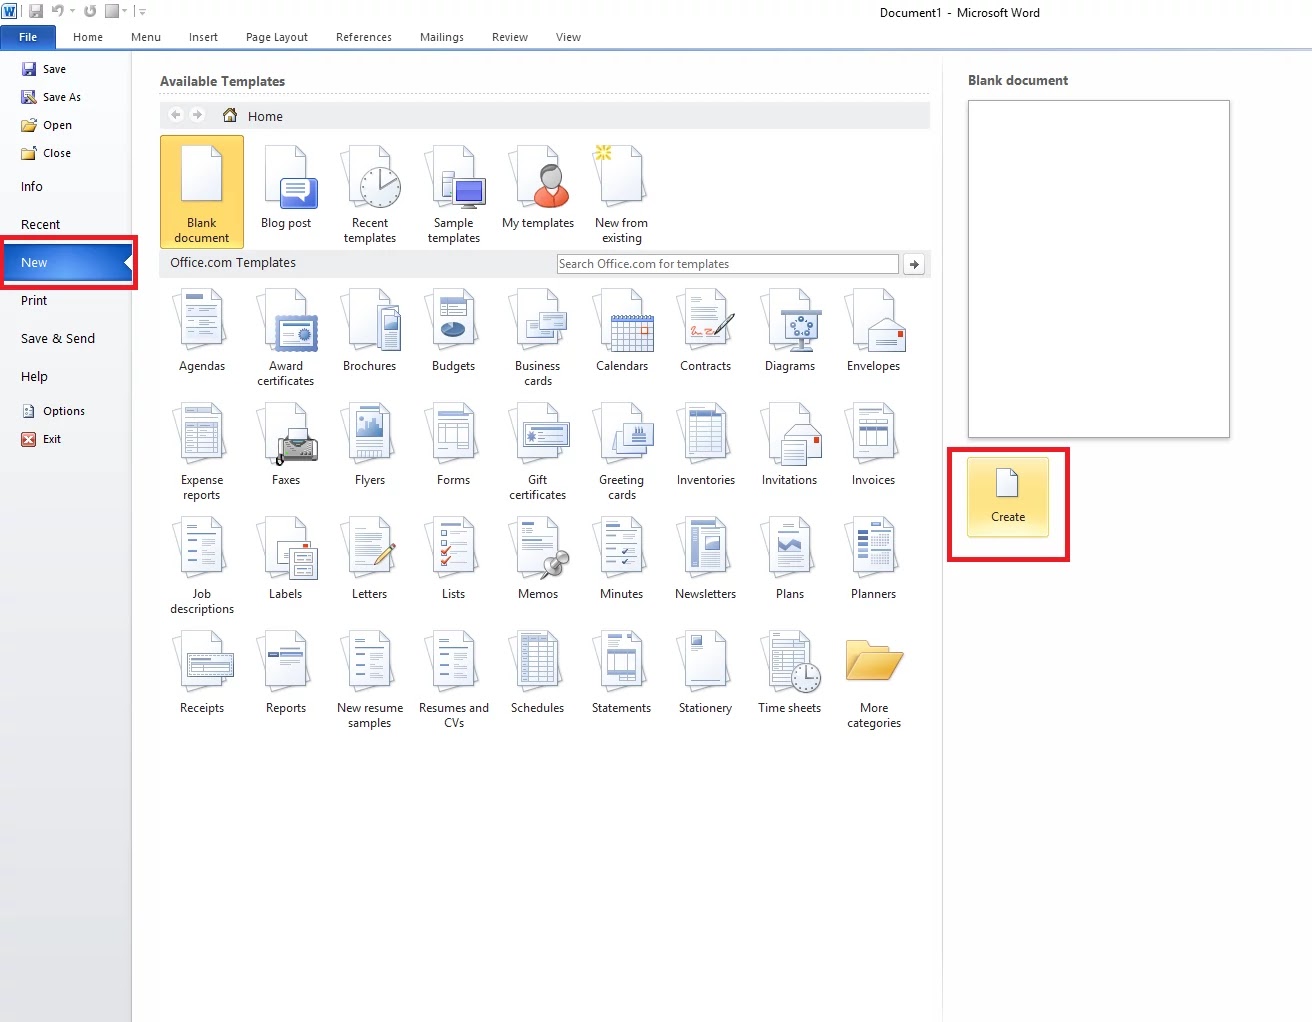The image size is (1312, 1022).
Task: Click the Create button
Action: pos(1008,497)
